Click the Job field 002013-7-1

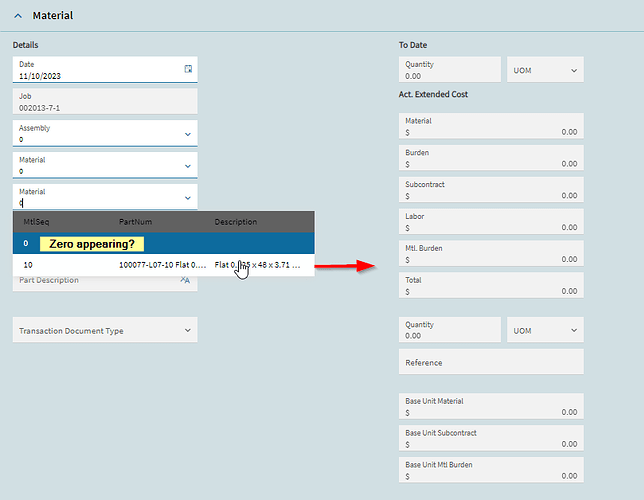click(105, 101)
